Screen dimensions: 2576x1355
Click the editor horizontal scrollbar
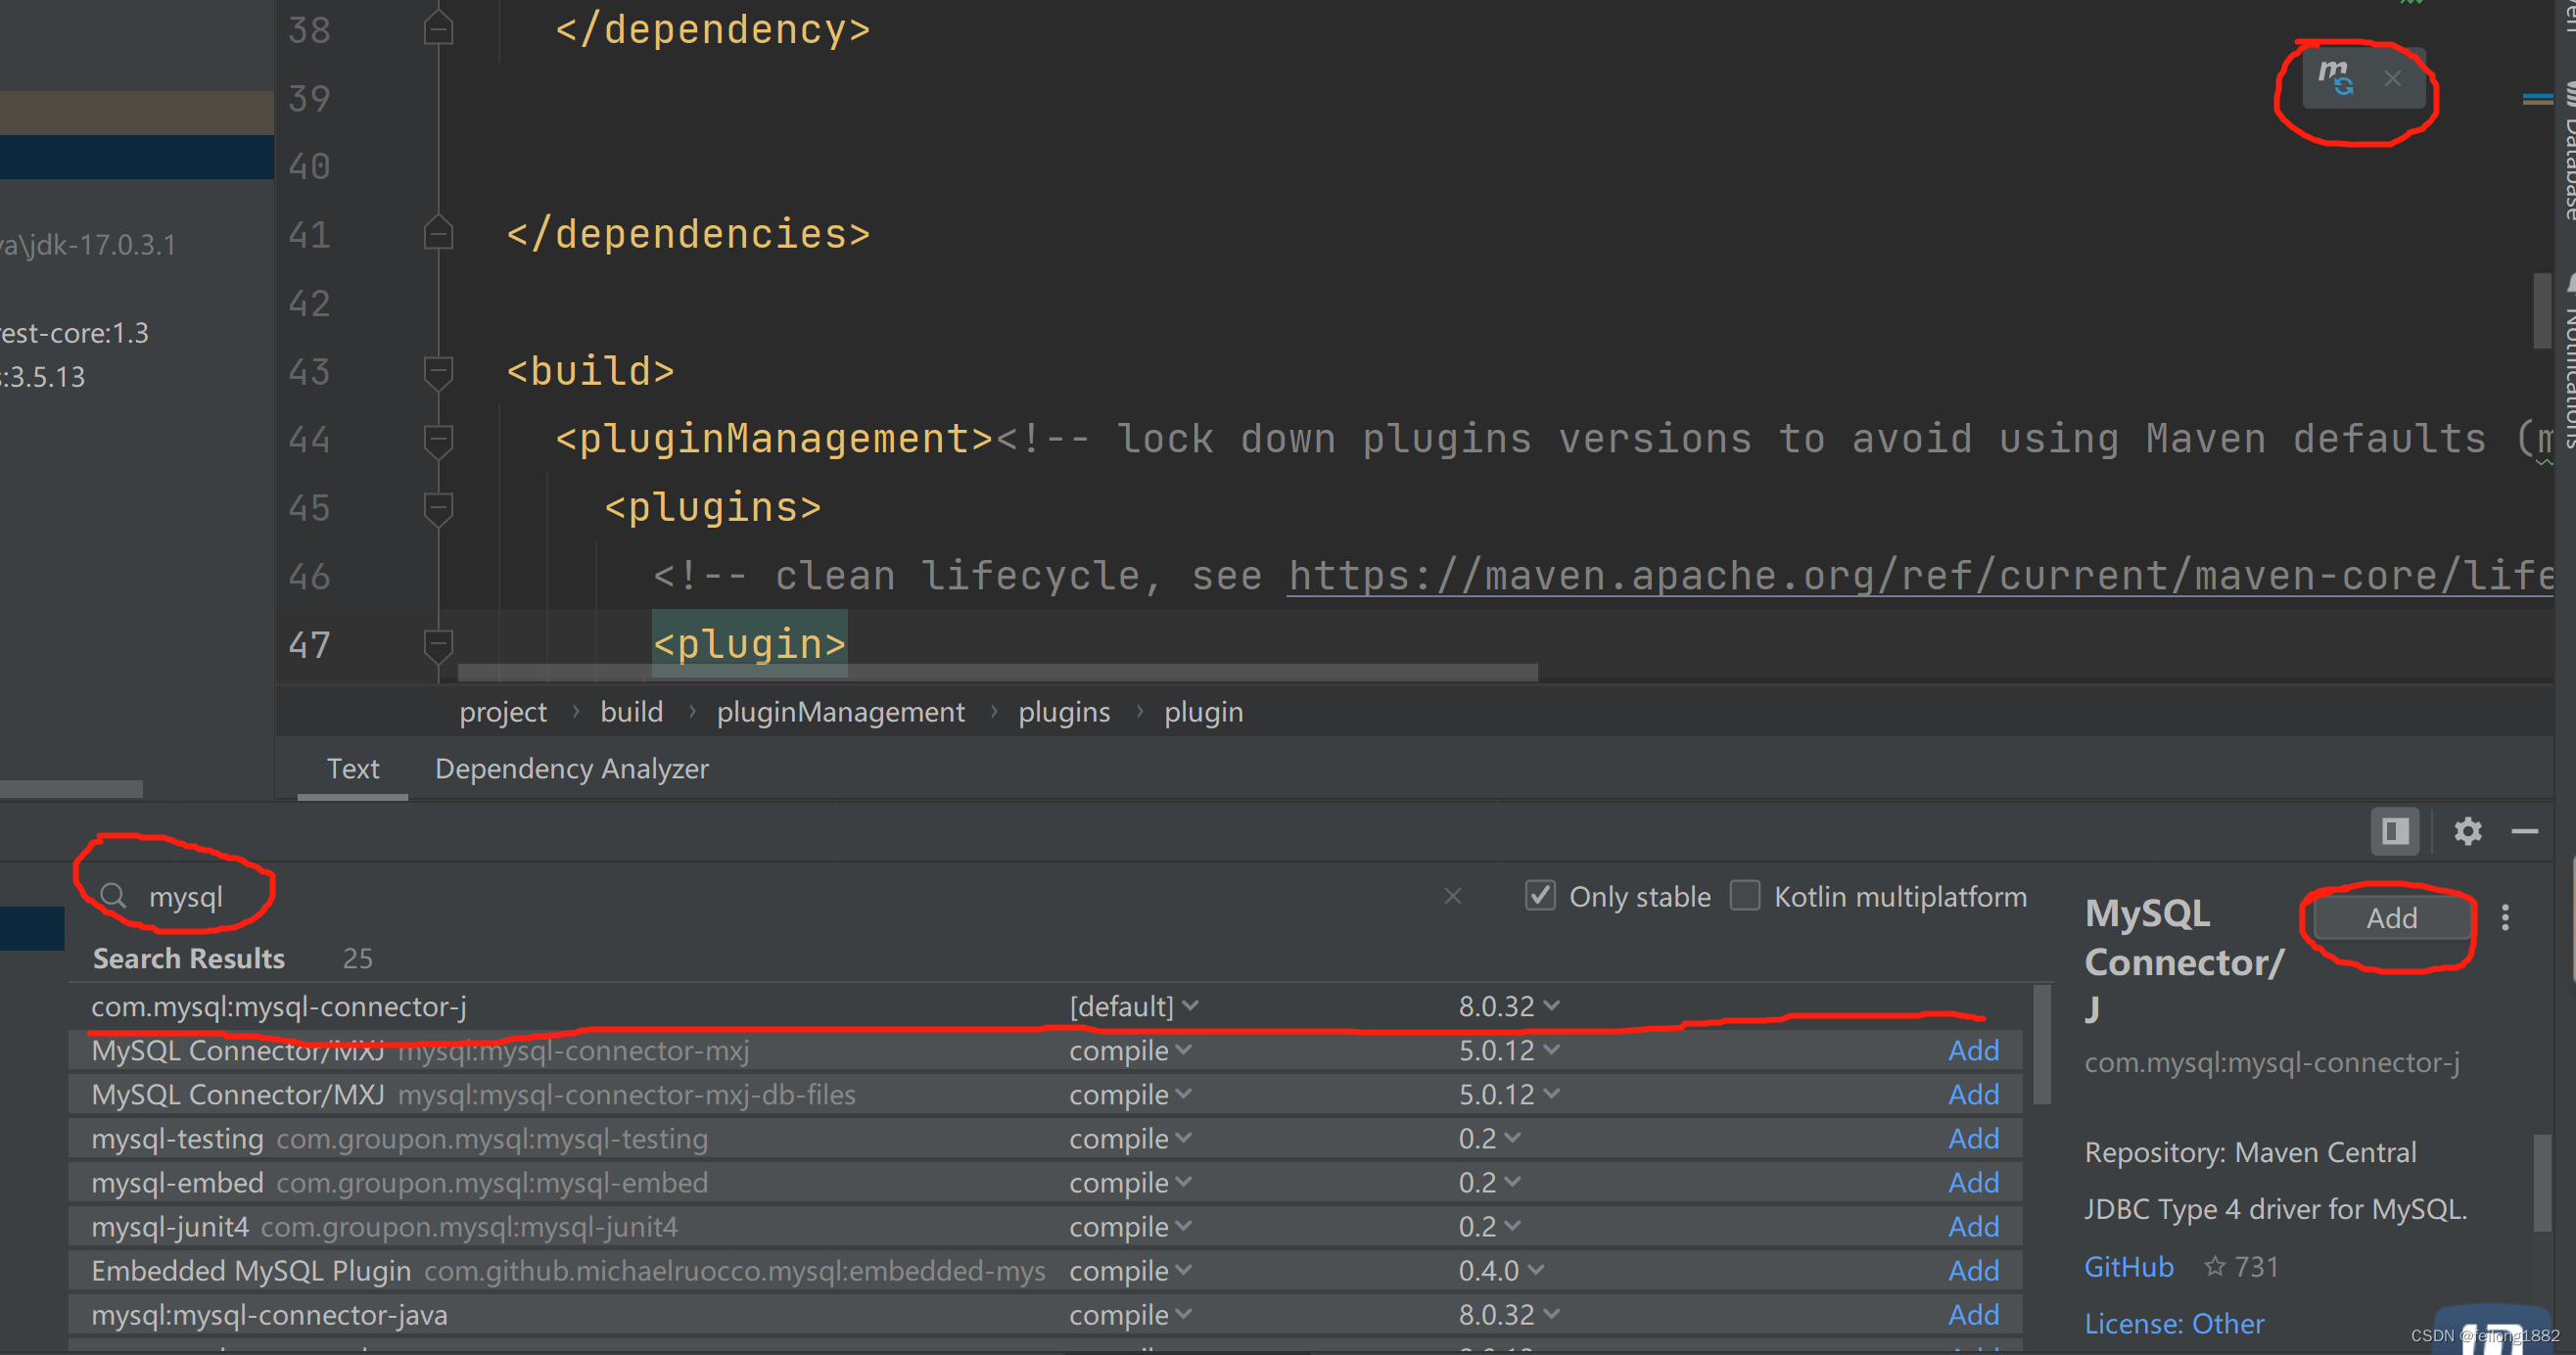tap(998, 672)
